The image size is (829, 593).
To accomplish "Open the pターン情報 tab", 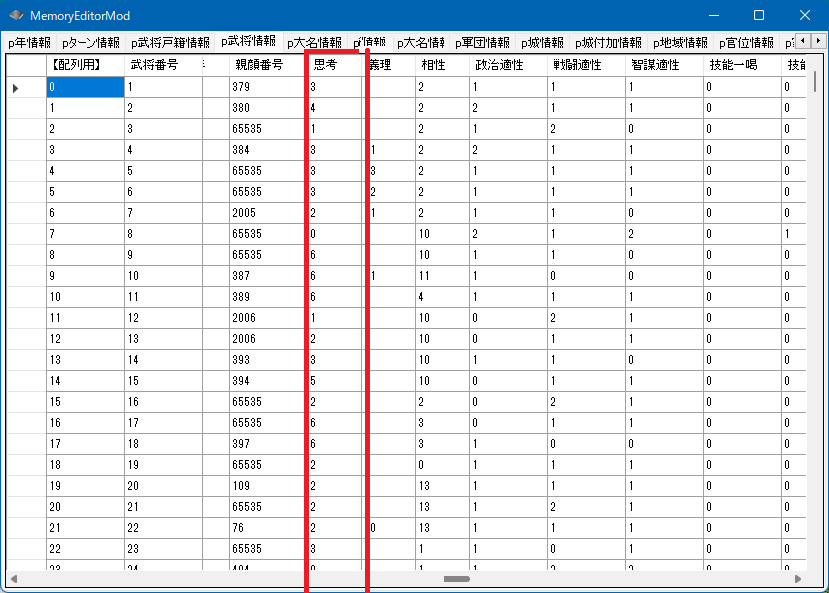I will 90,43.
